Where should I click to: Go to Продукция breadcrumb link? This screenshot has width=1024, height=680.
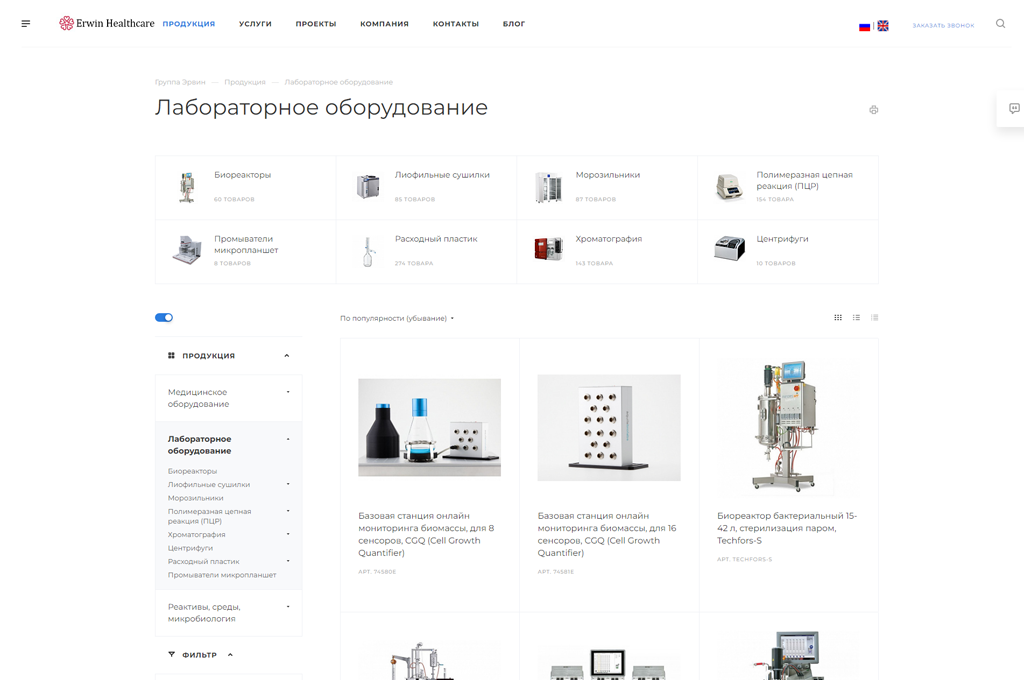tap(245, 82)
